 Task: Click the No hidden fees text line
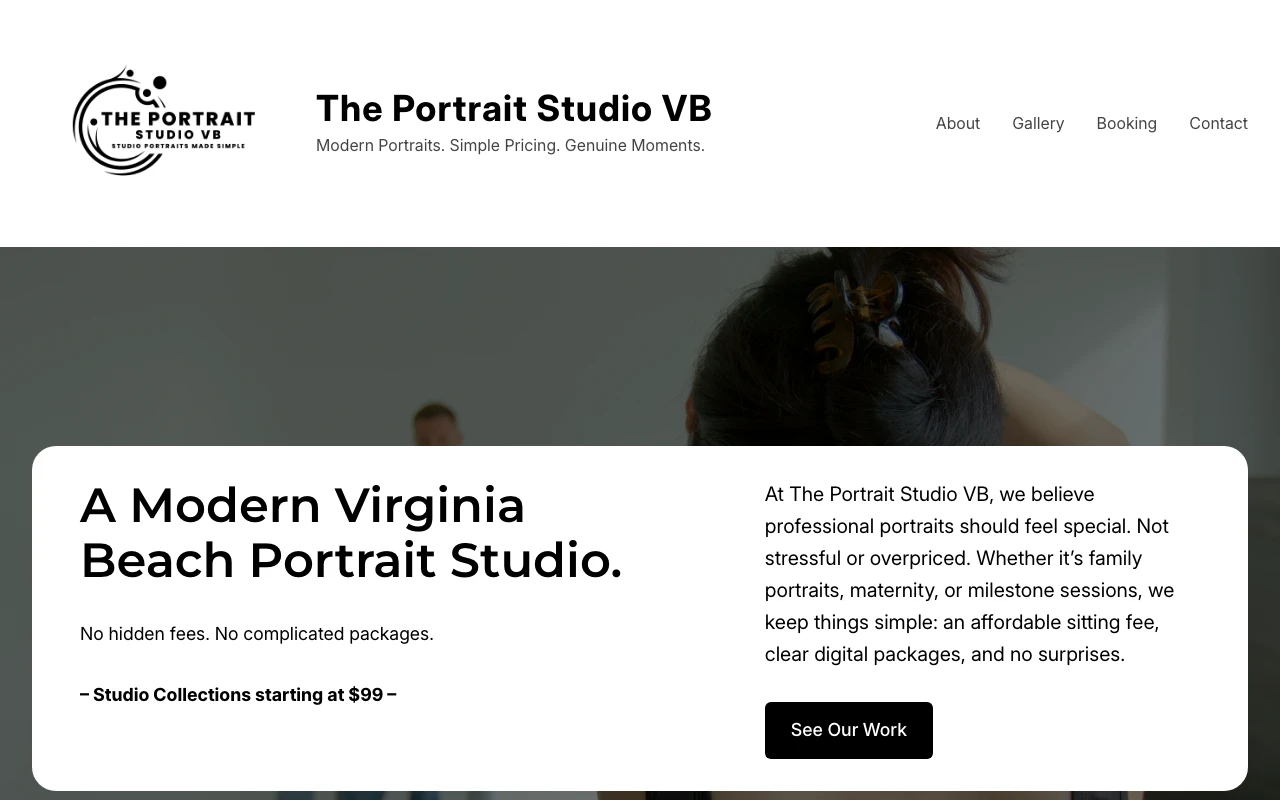pyautogui.click(x=257, y=634)
